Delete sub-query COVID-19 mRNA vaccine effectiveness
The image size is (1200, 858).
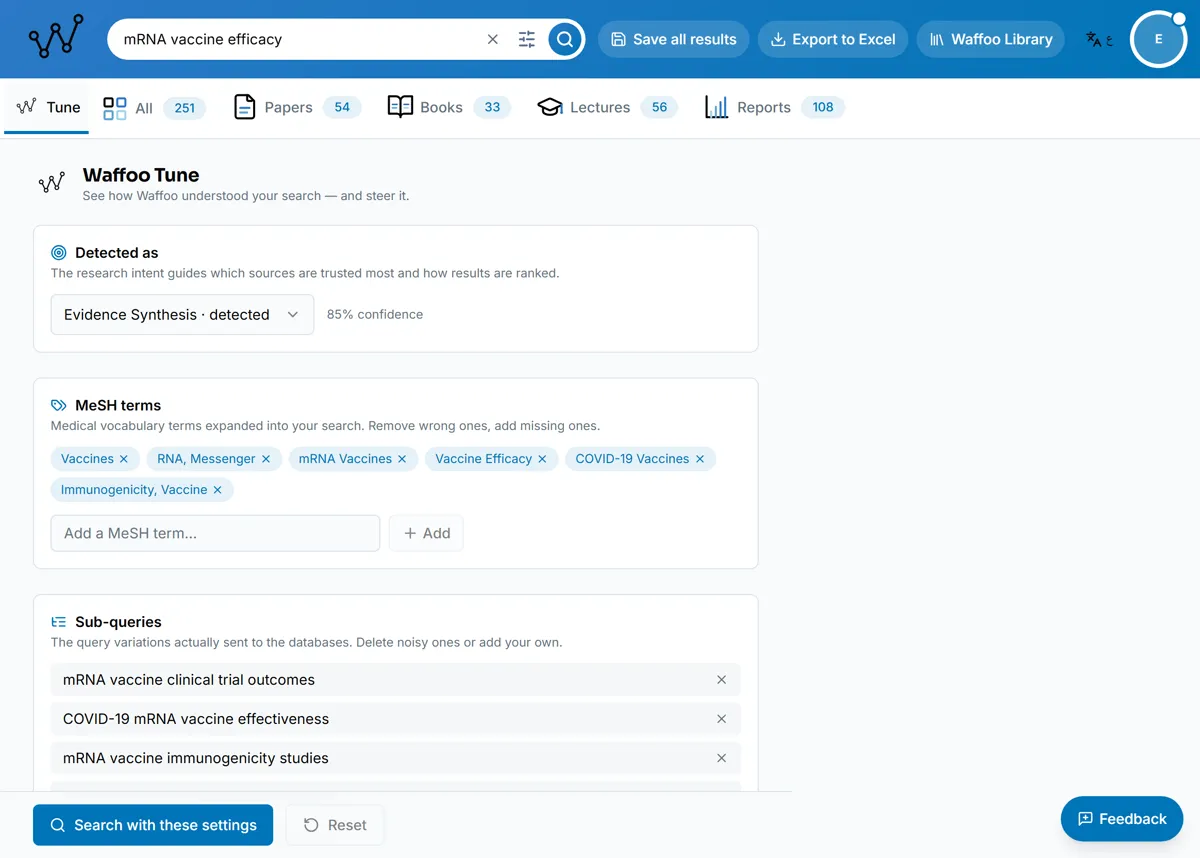pyautogui.click(x=721, y=719)
